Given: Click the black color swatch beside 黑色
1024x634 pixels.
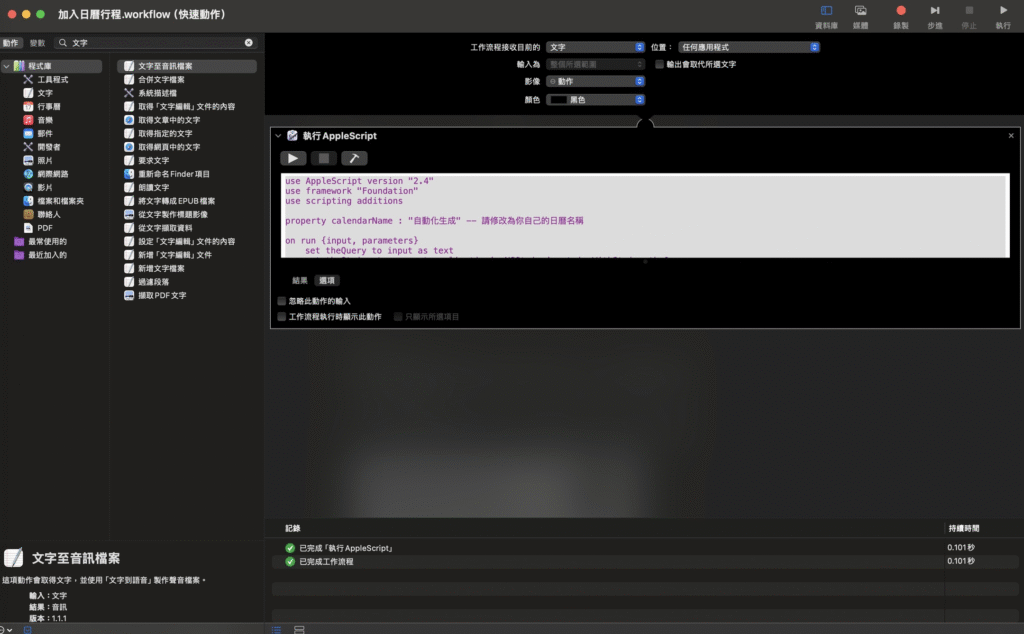Looking at the screenshot, I should [558, 100].
